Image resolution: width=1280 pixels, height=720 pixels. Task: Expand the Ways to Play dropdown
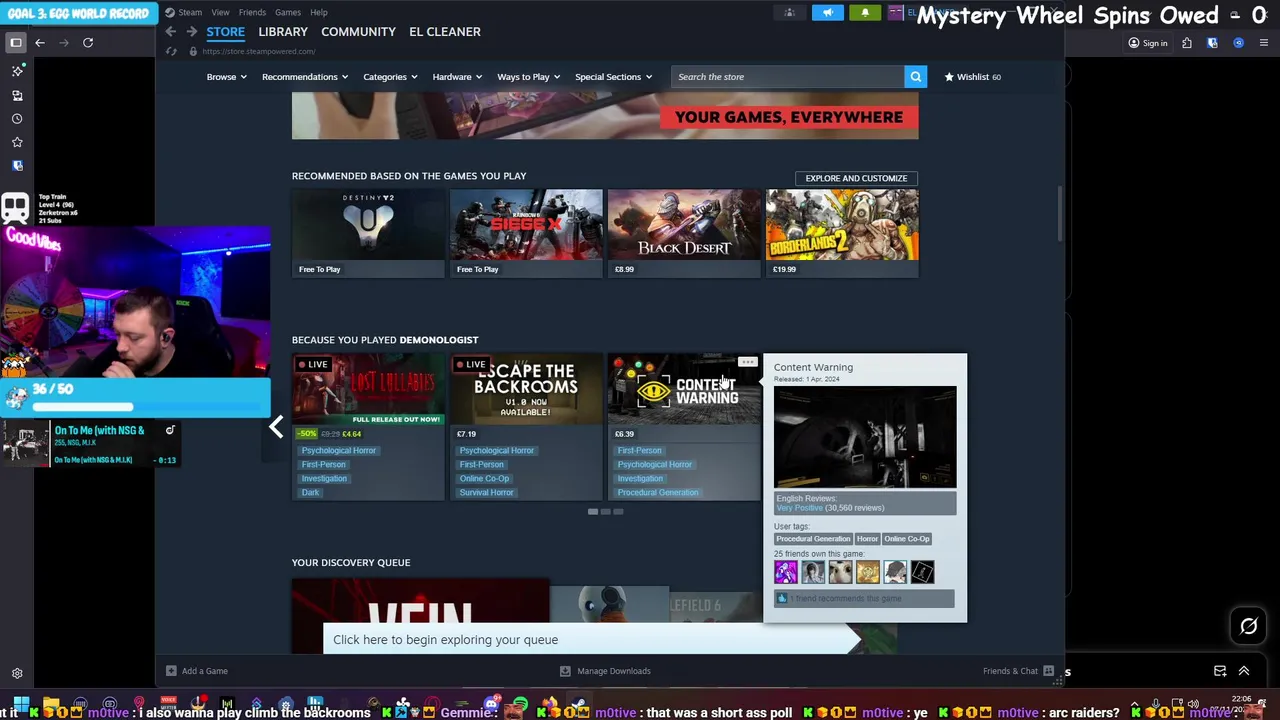(529, 77)
